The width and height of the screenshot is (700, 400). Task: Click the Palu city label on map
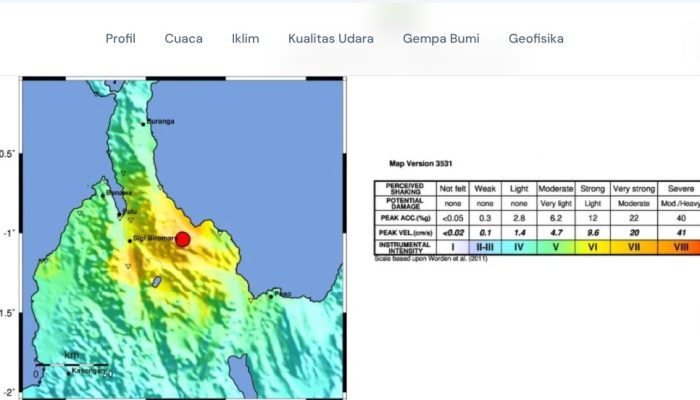coord(130,211)
